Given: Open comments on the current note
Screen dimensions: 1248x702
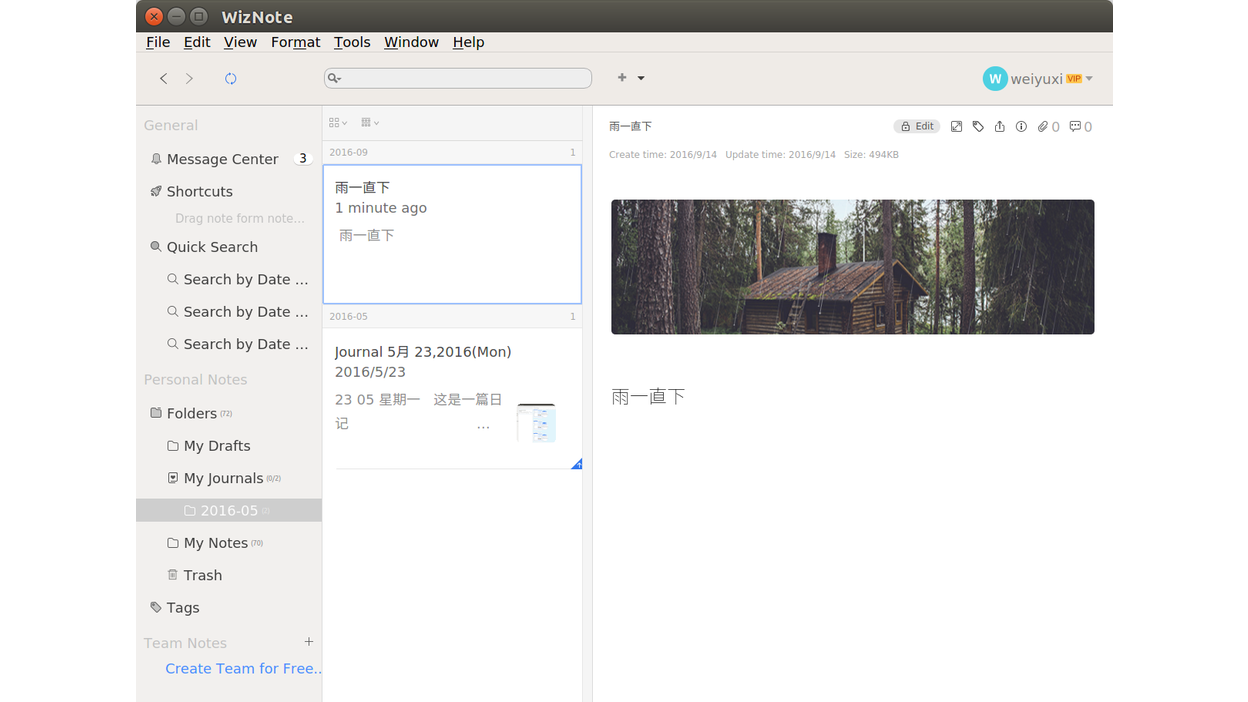Looking at the screenshot, I should click(1076, 126).
